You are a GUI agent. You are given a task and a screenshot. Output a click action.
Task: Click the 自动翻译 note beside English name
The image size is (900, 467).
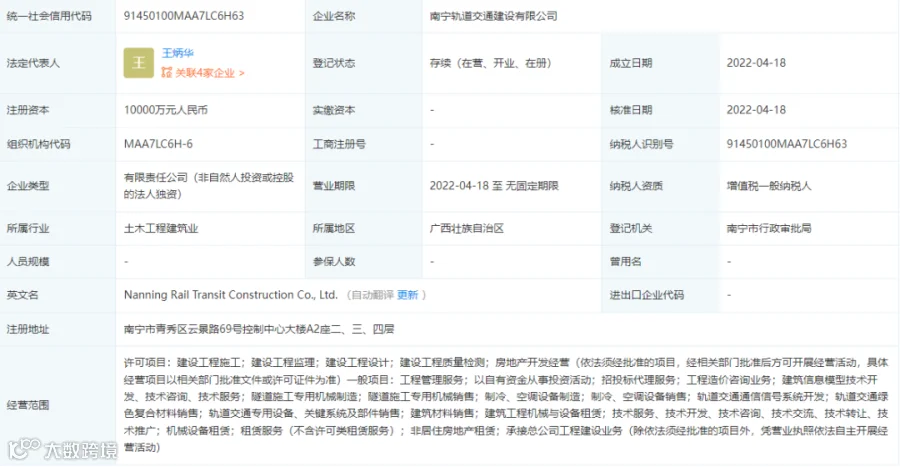(373, 295)
